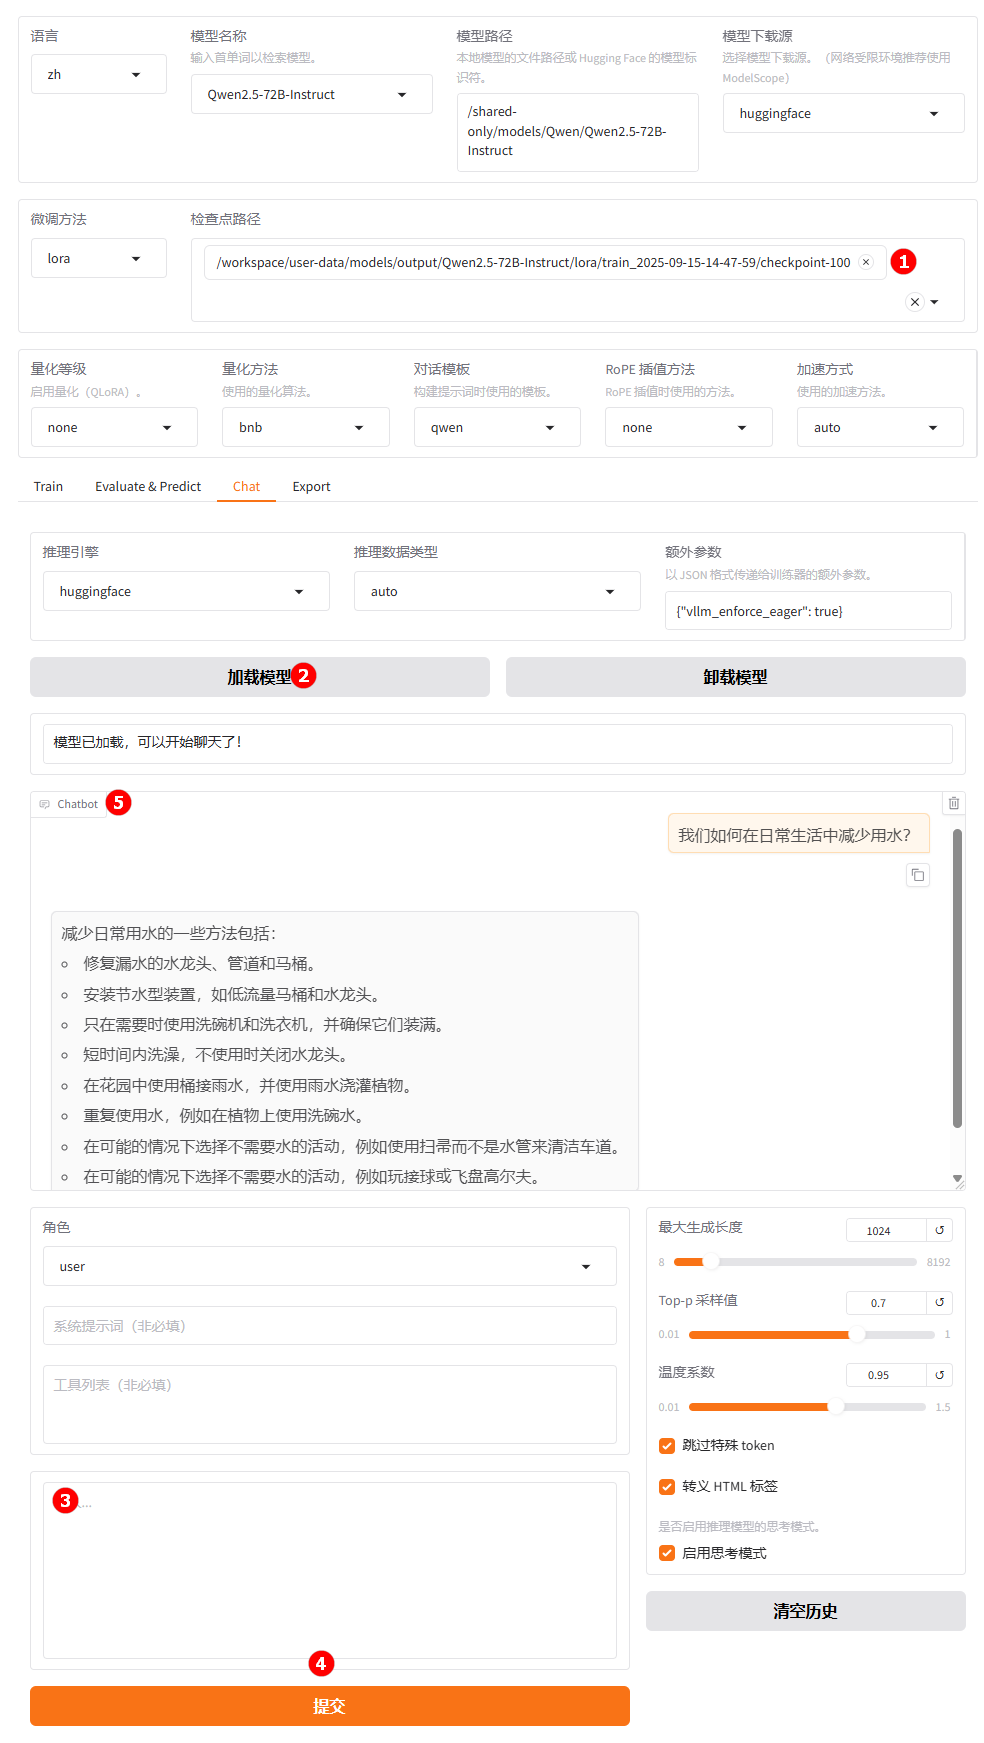Viewport: 984px width, 1743px height.
Task: Toggle the skip special token checkbox
Action: (667, 1445)
